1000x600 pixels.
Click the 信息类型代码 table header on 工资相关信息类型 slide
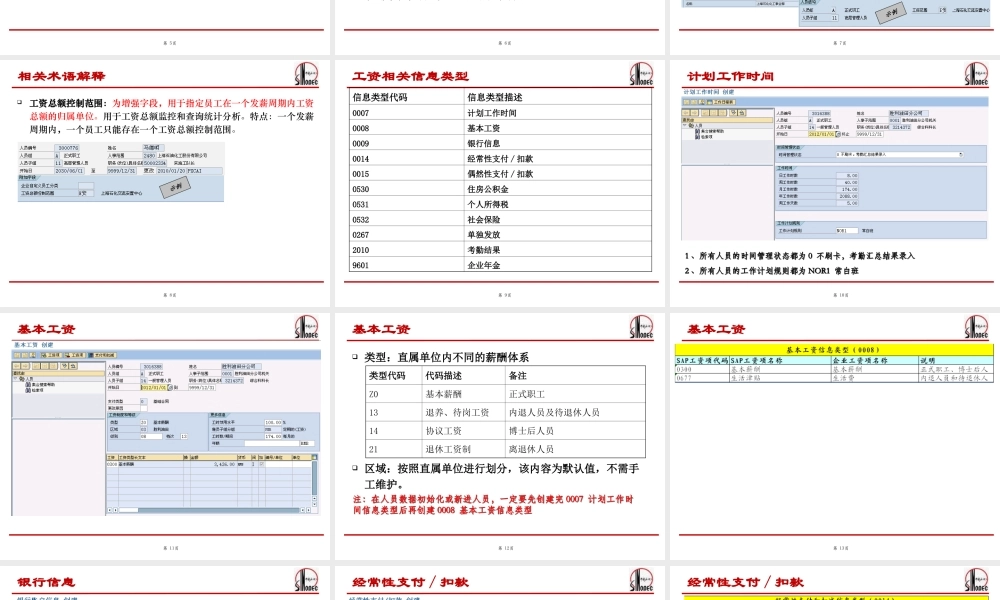coord(383,97)
